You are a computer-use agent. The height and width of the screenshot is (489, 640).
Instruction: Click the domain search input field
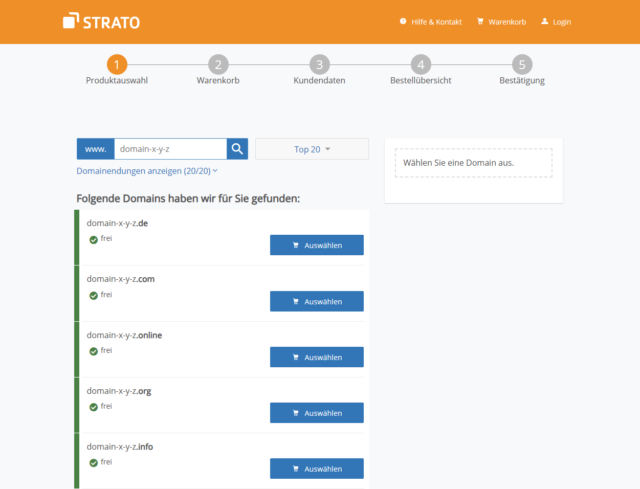170,149
